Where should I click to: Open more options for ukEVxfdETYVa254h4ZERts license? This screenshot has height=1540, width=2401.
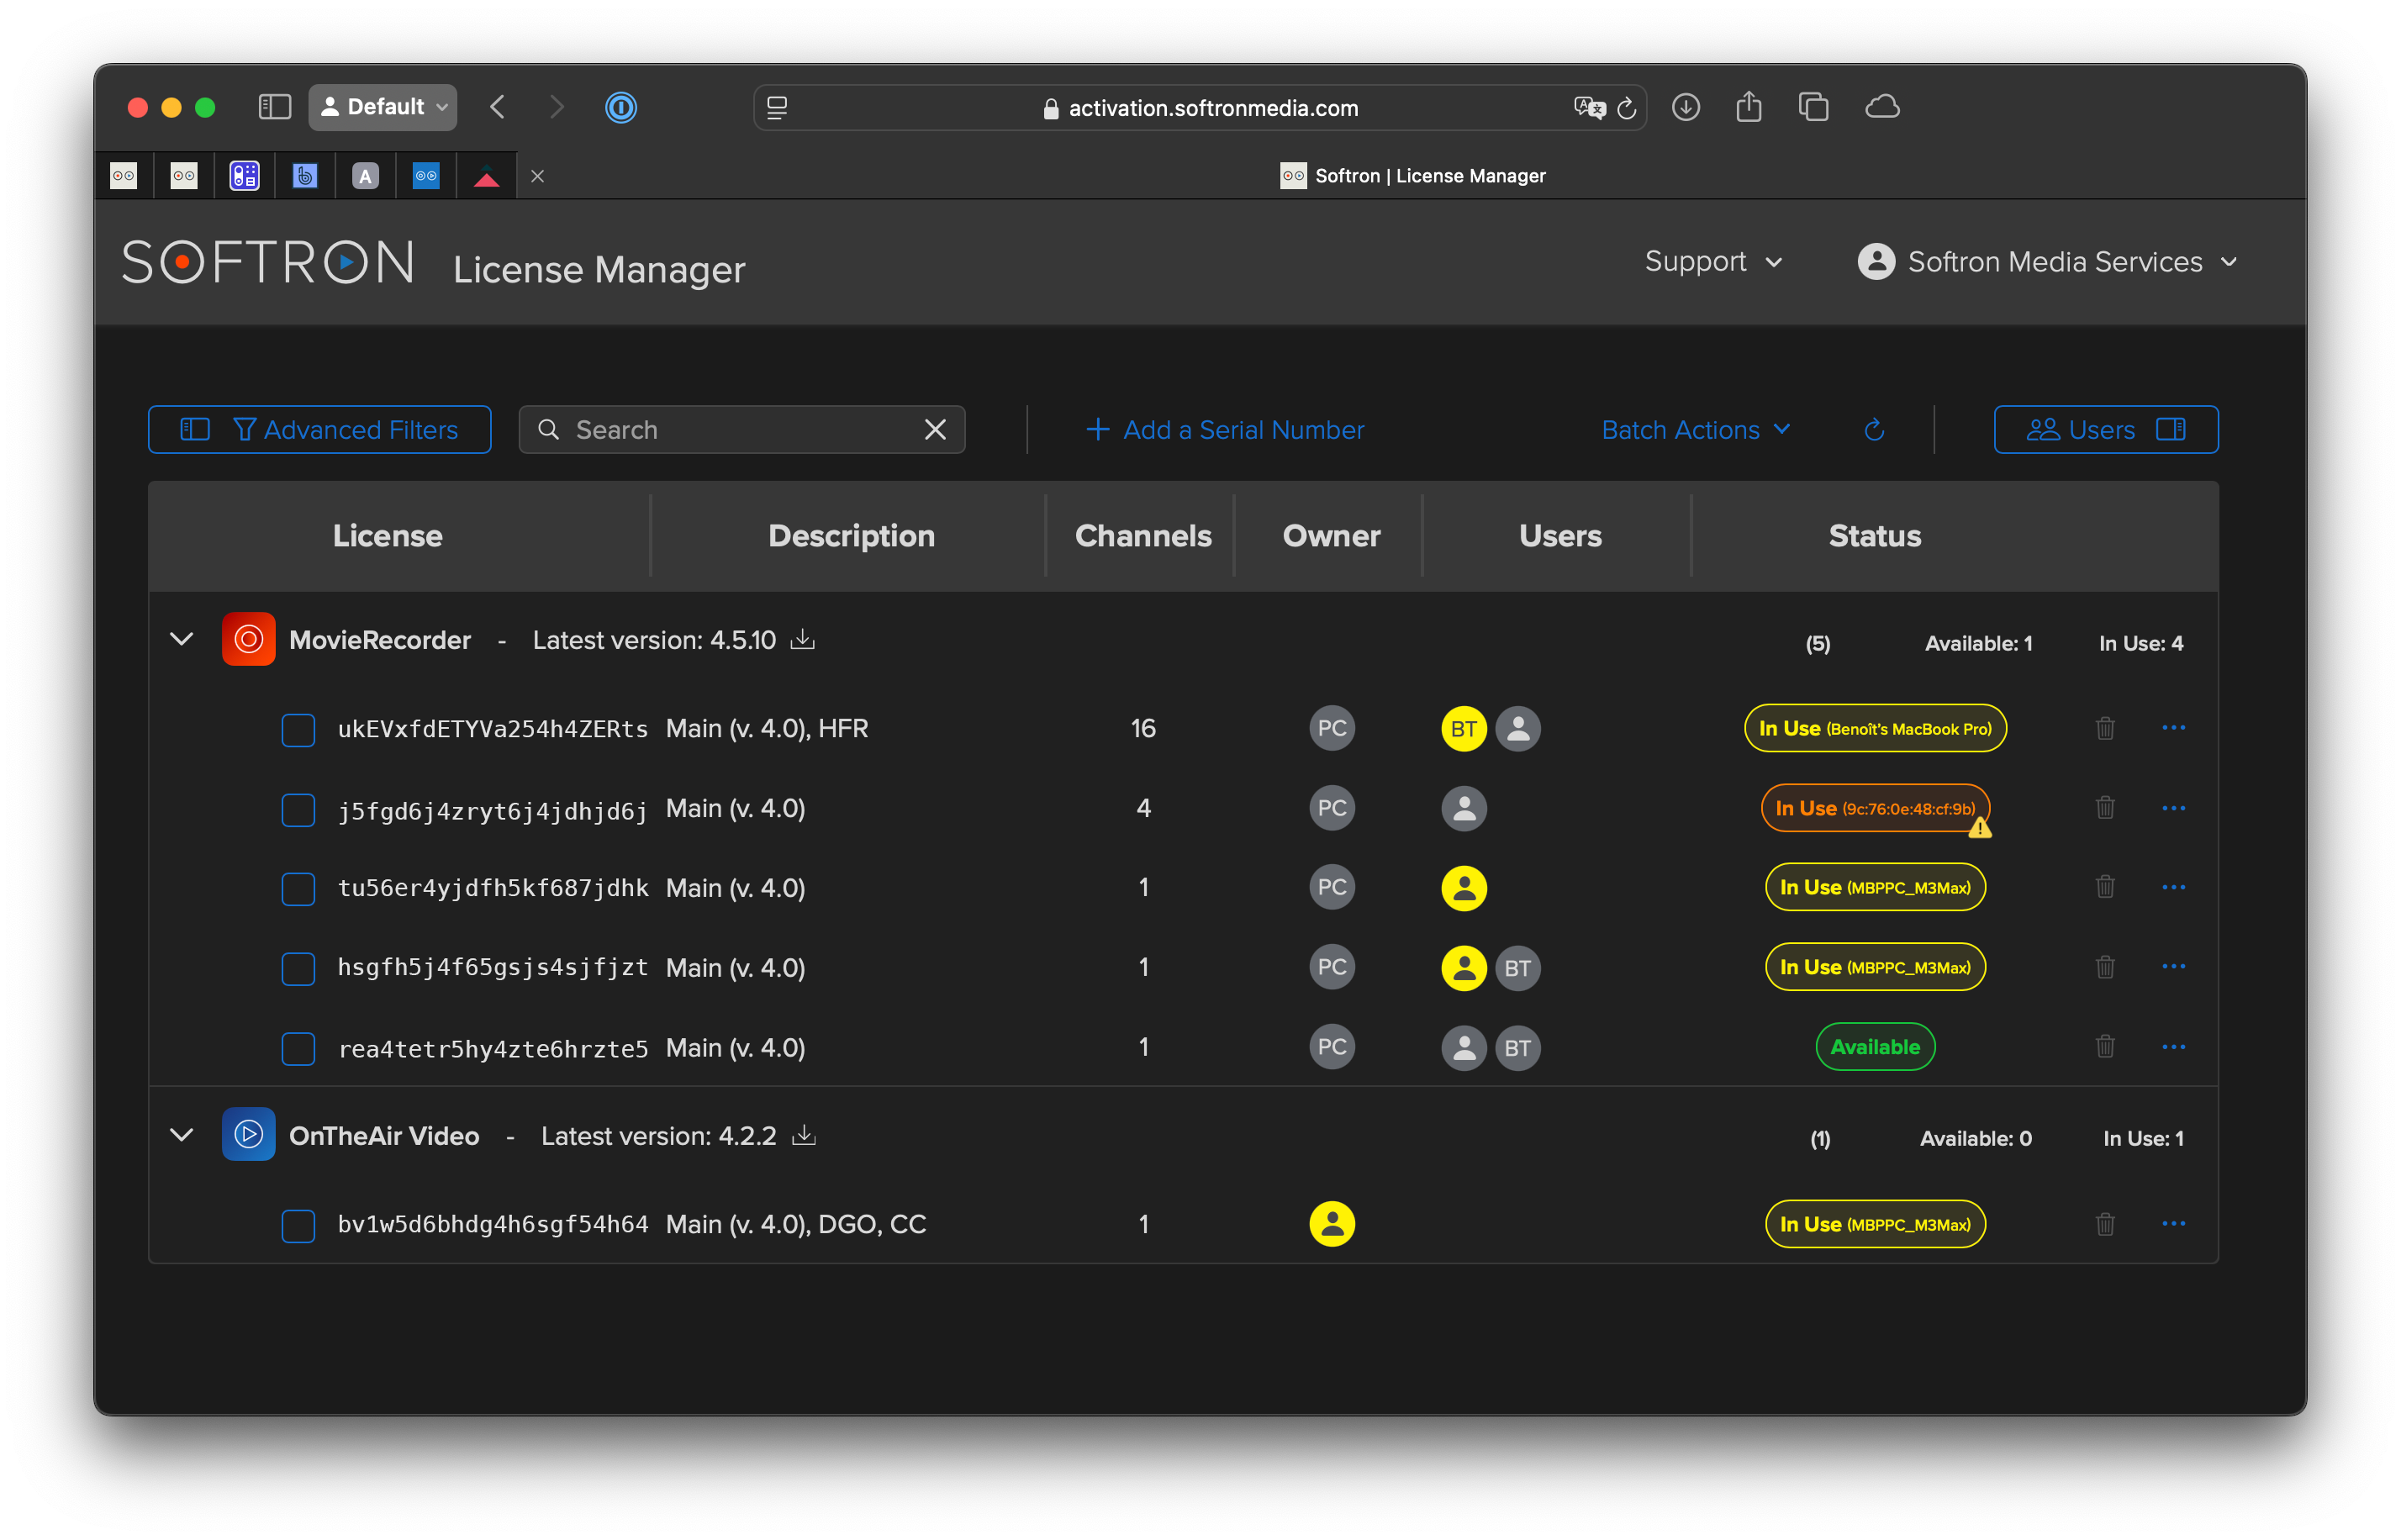[x=2172, y=727]
